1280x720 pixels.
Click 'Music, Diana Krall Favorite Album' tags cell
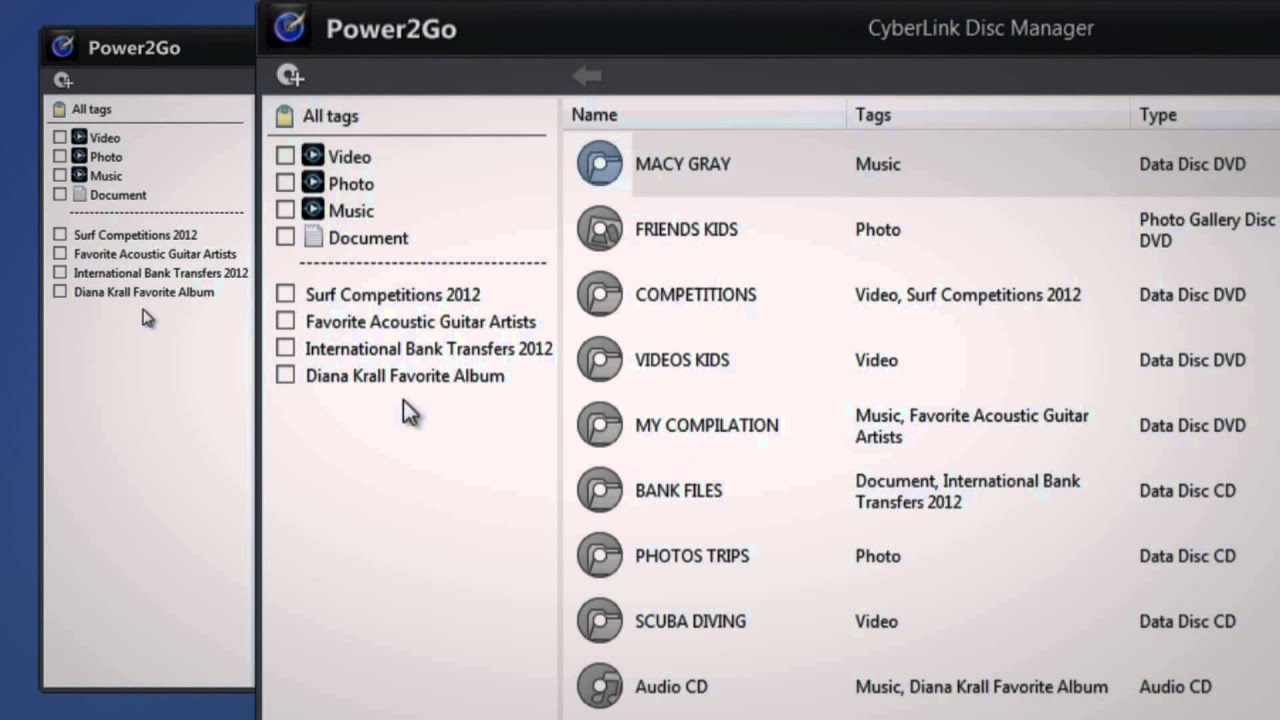981,687
